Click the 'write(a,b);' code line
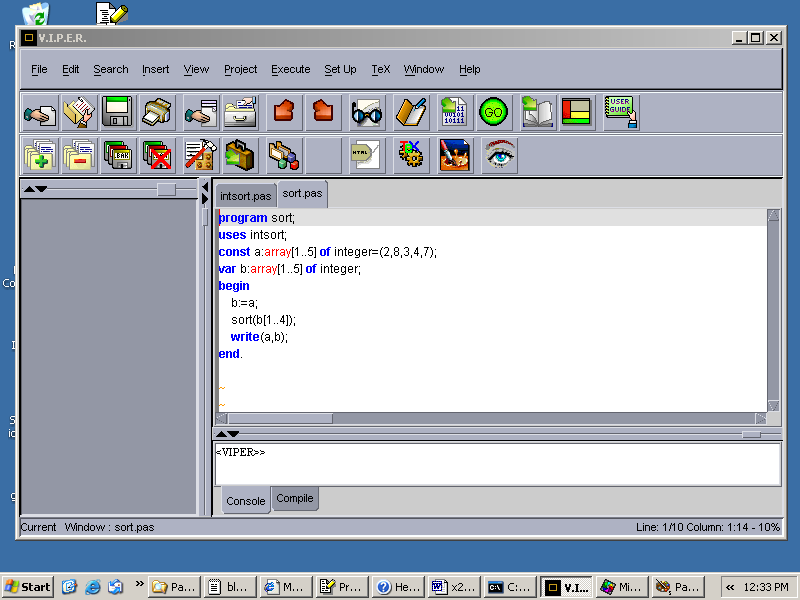The height and width of the screenshot is (600, 800). tap(259, 337)
